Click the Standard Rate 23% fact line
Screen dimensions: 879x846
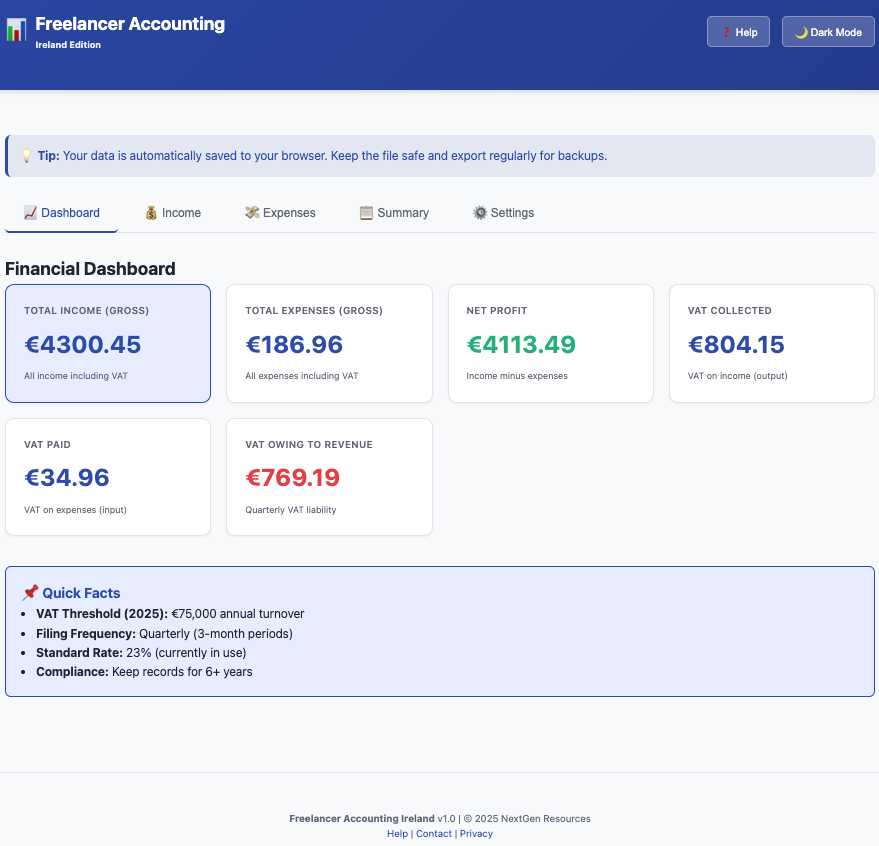(141, 653)
